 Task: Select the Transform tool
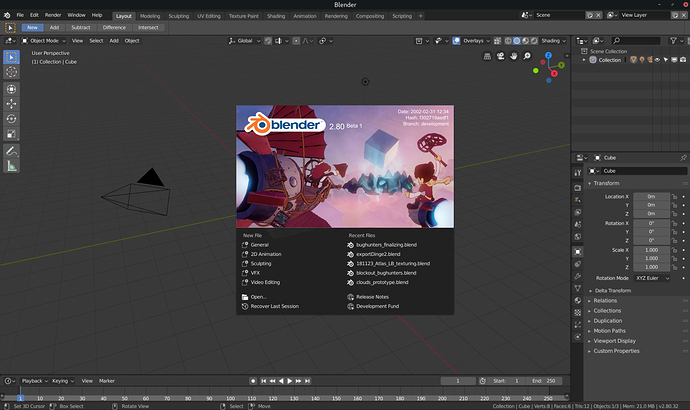[11, 89]
